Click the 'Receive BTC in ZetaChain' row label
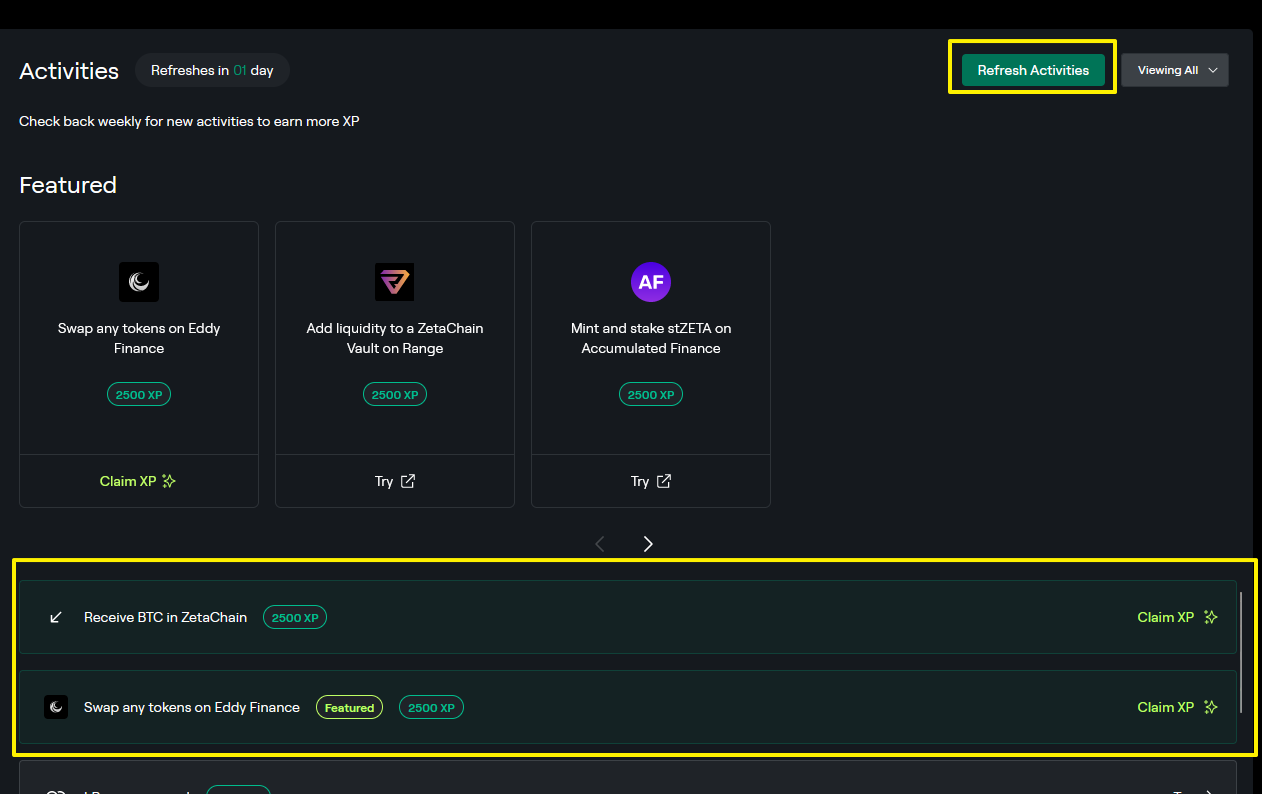This screenshot has width=1262, height=794. [x=165, y=617]
